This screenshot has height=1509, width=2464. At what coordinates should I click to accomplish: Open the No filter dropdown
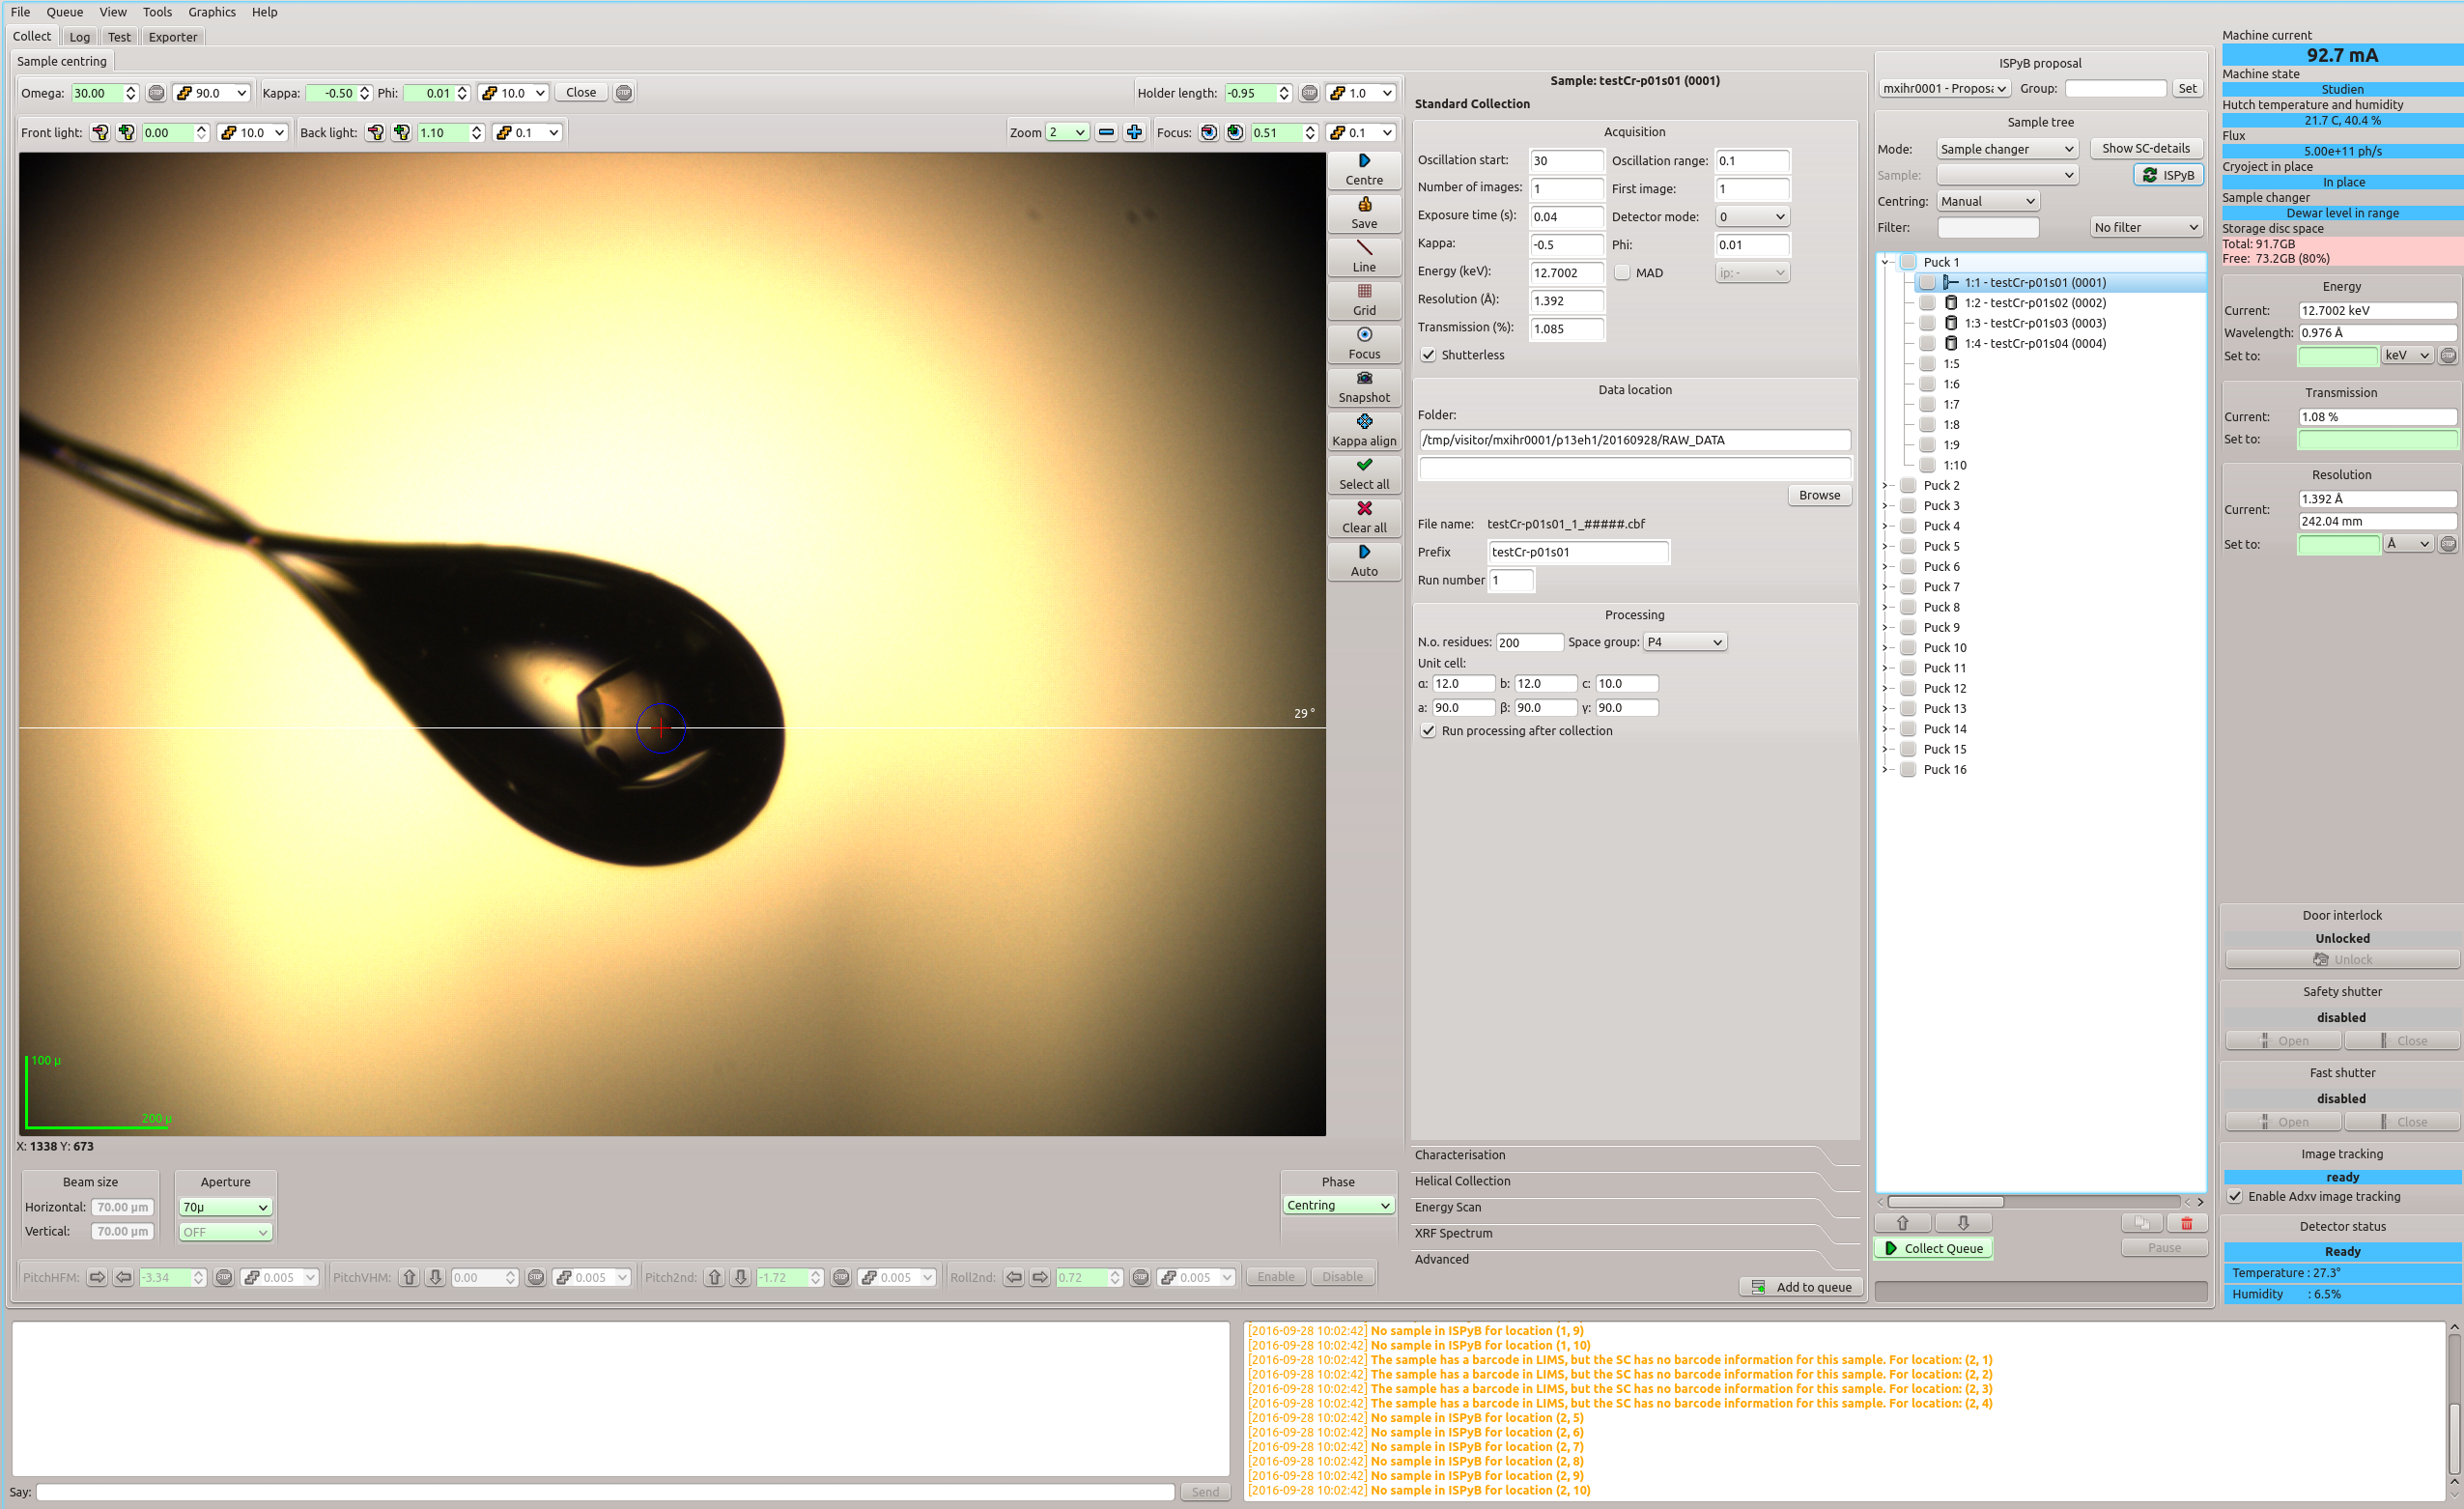point(2146,227)
